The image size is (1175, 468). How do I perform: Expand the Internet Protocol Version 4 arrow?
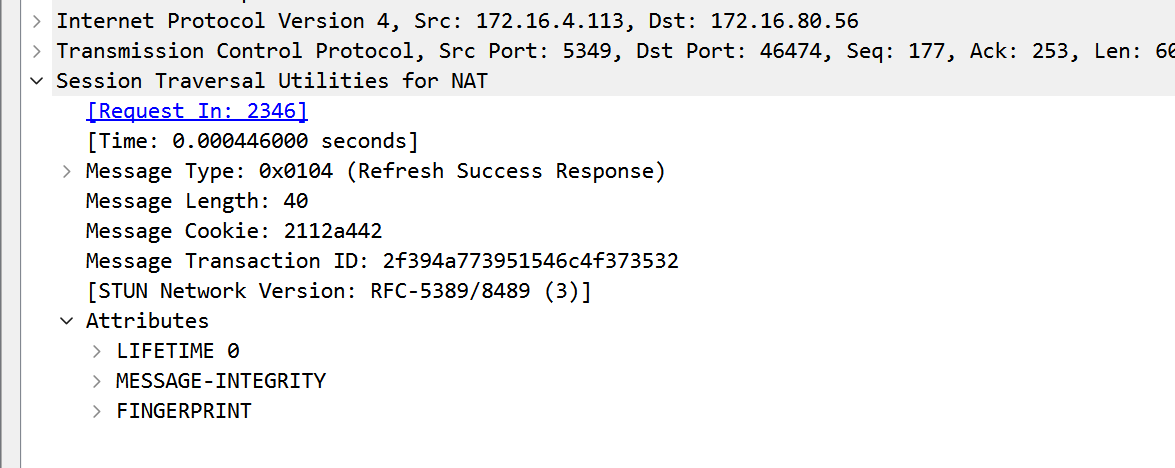tap(37, 21)
